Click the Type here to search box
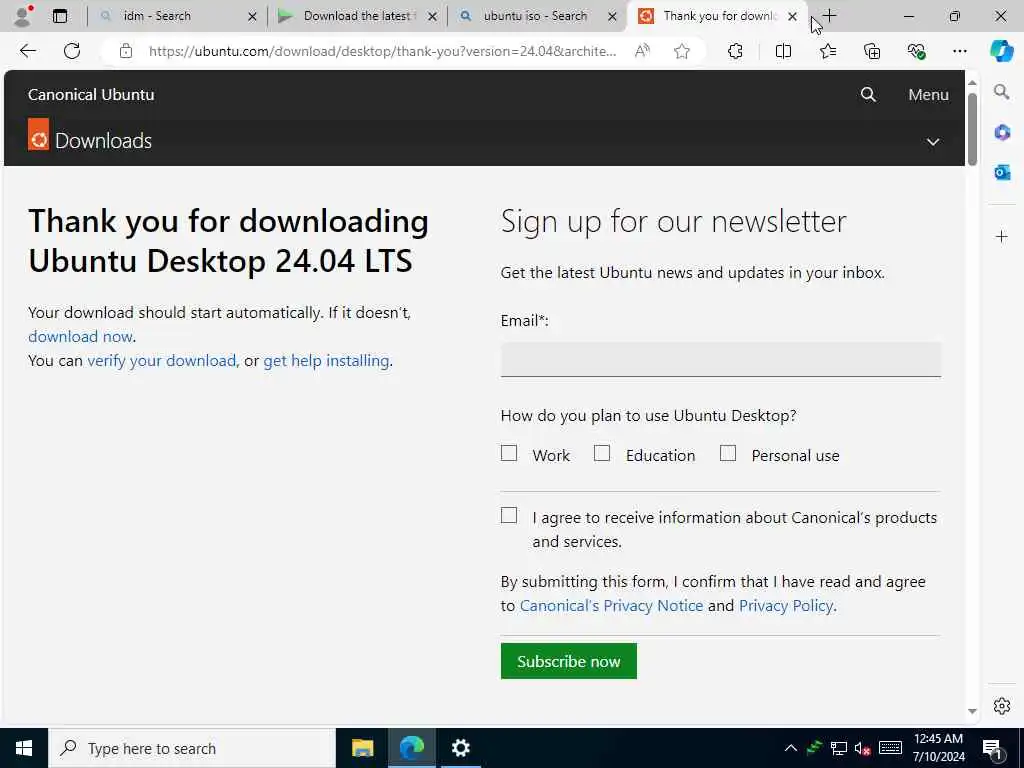The width and height of the screenshot is (1024, 768). point(191,748)
